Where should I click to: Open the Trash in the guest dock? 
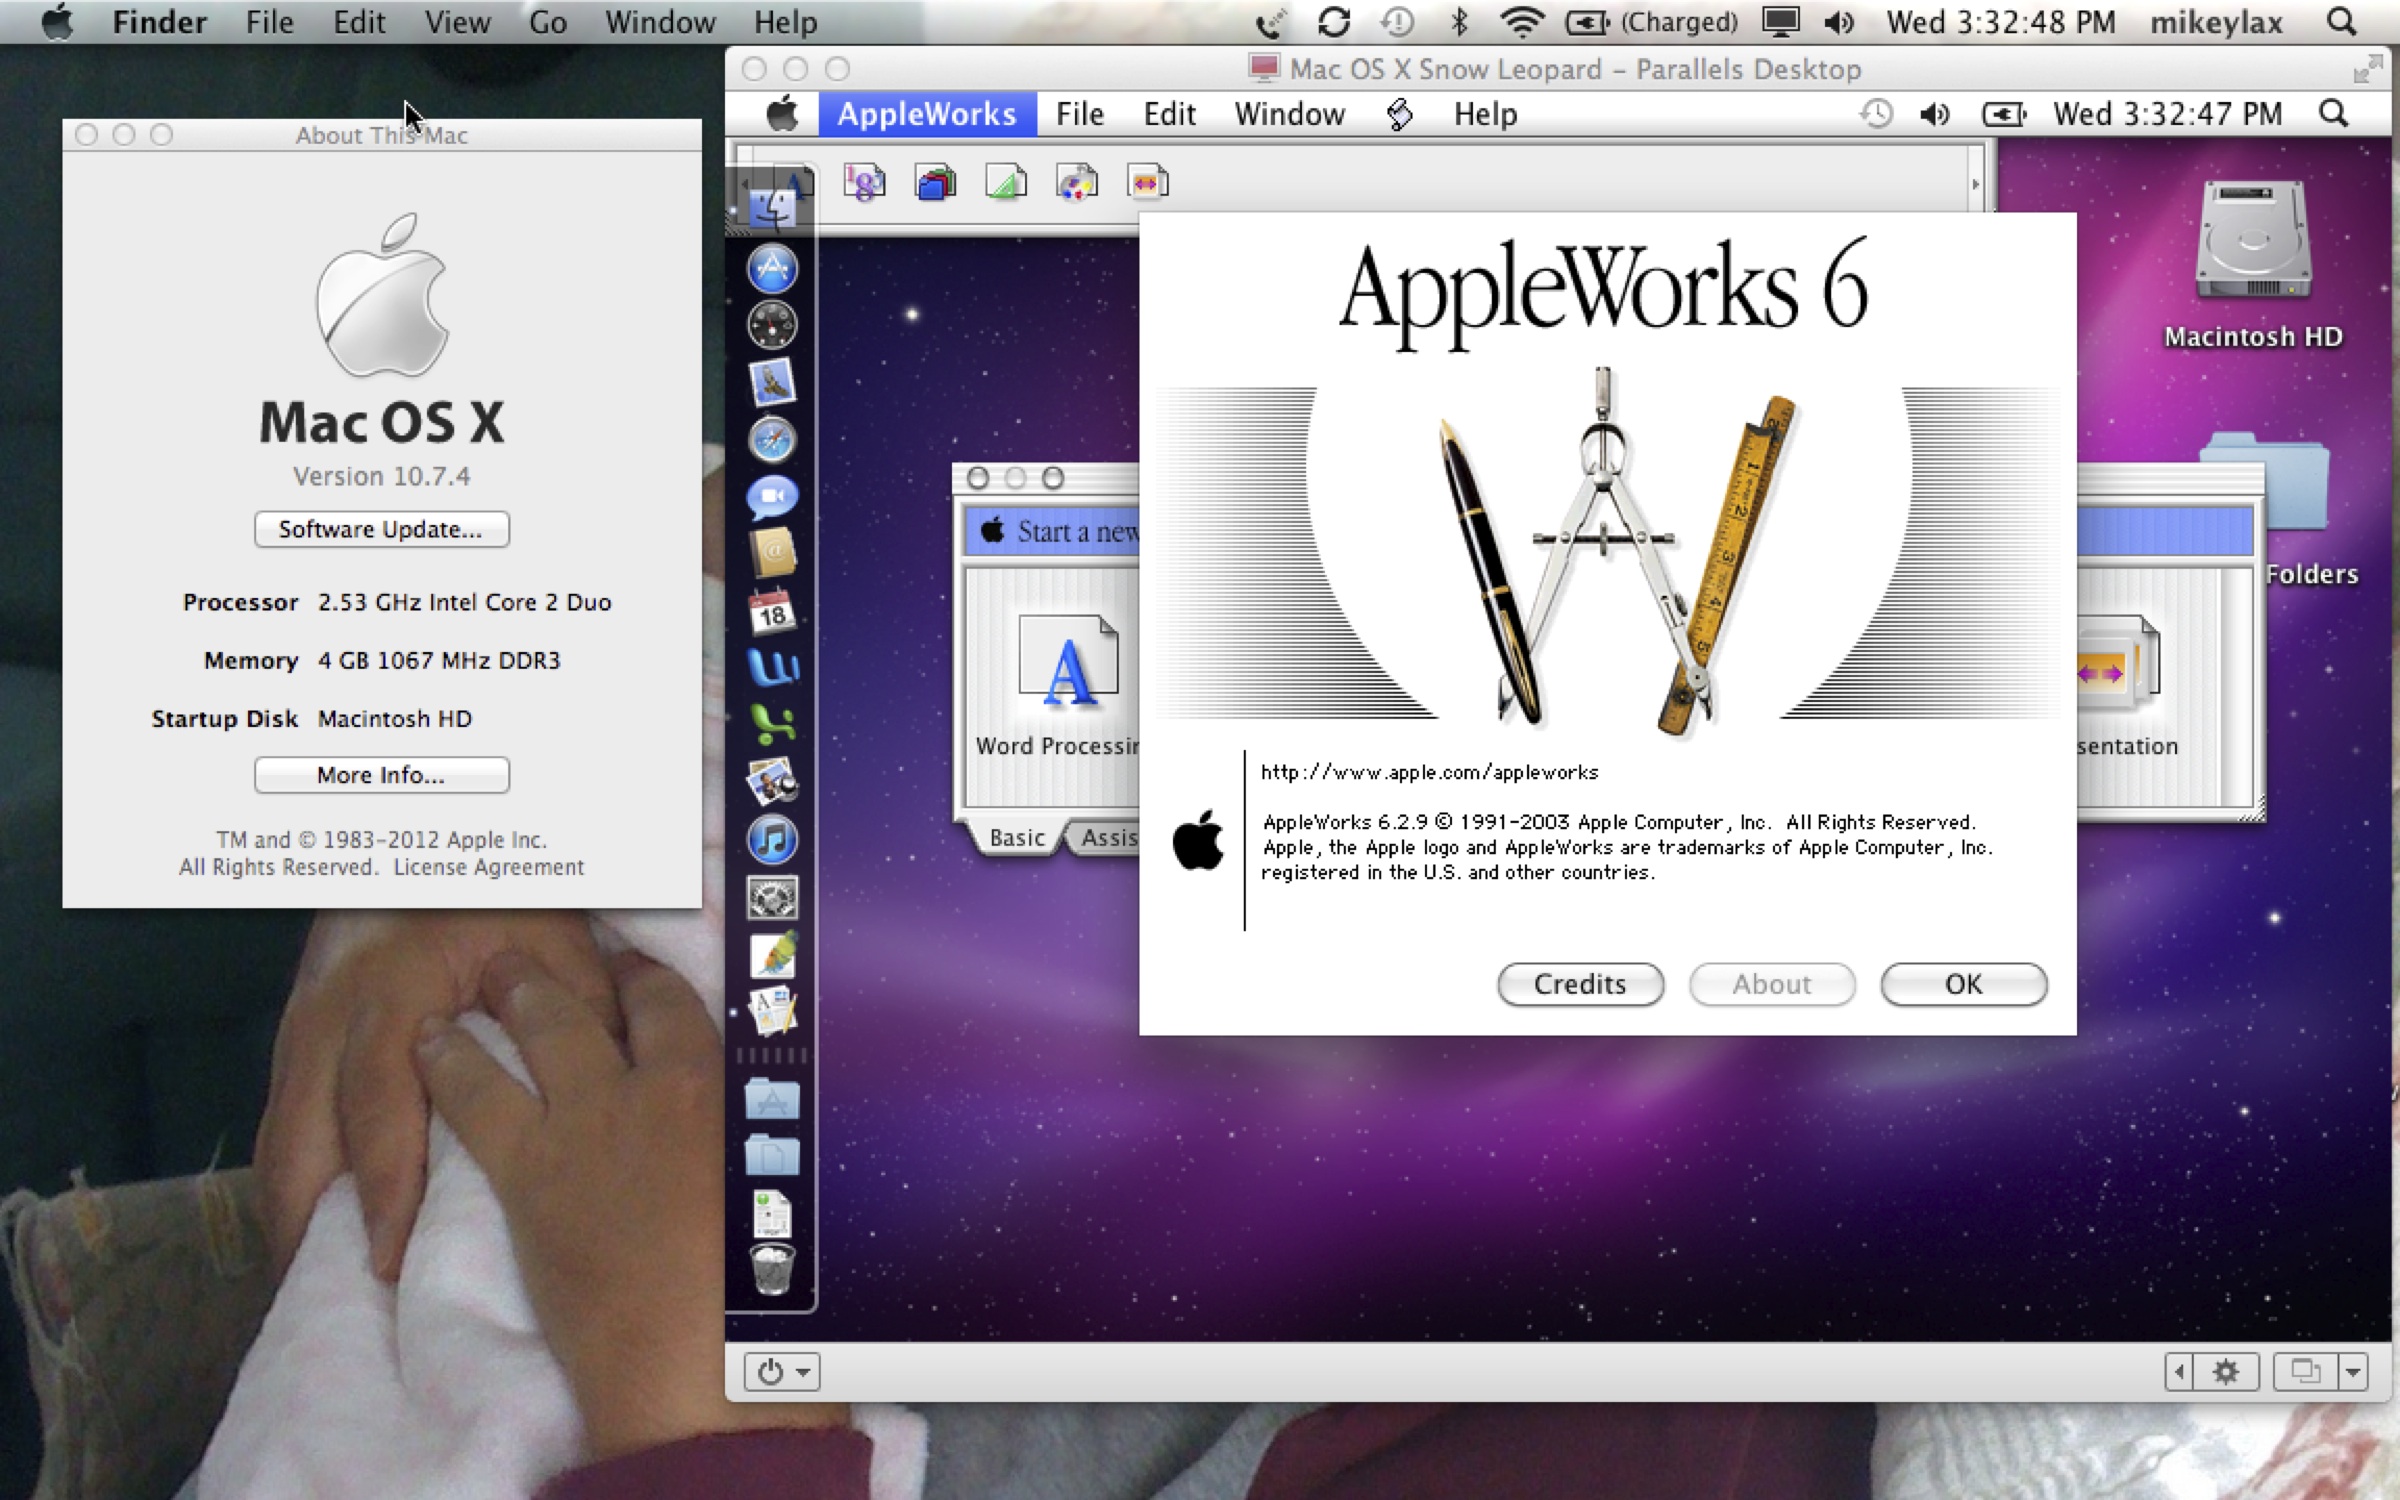(772, 1270)
